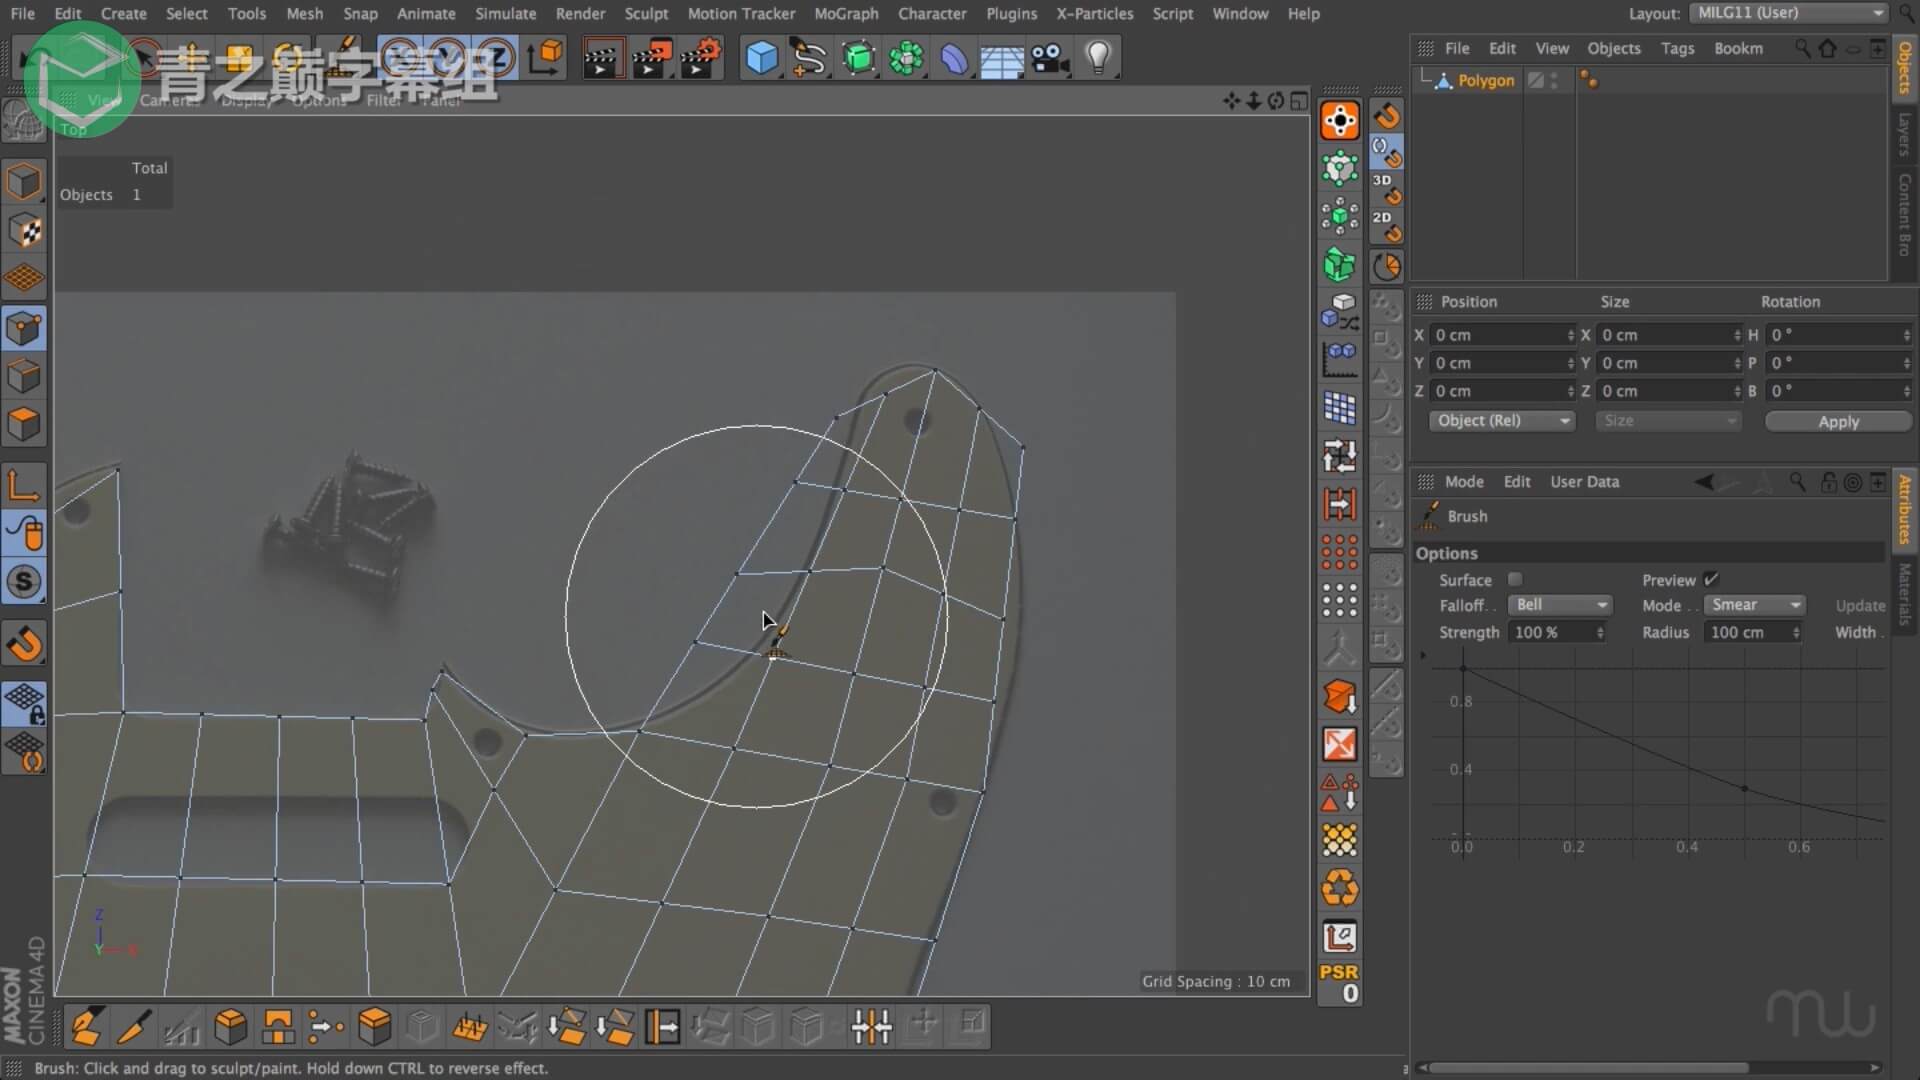This screenshot has height=1080, width=1920.
Task: Click the render to picture viewer clapperboard
Action: point(651,58)
